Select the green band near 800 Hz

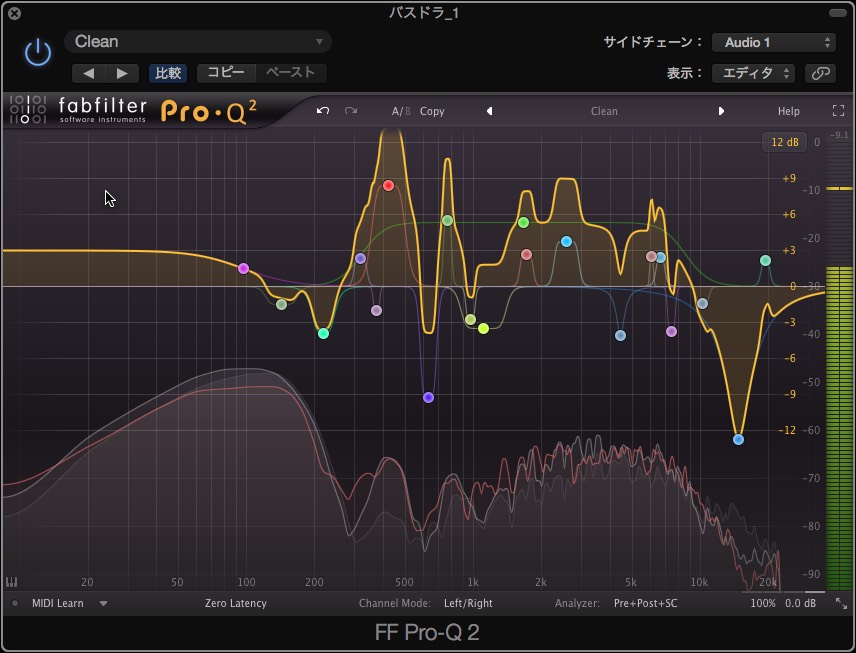447,221
